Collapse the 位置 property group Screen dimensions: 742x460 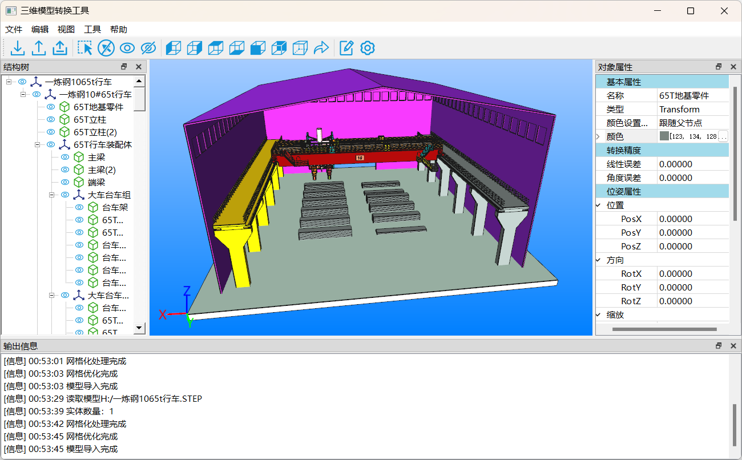click(599, 205)
